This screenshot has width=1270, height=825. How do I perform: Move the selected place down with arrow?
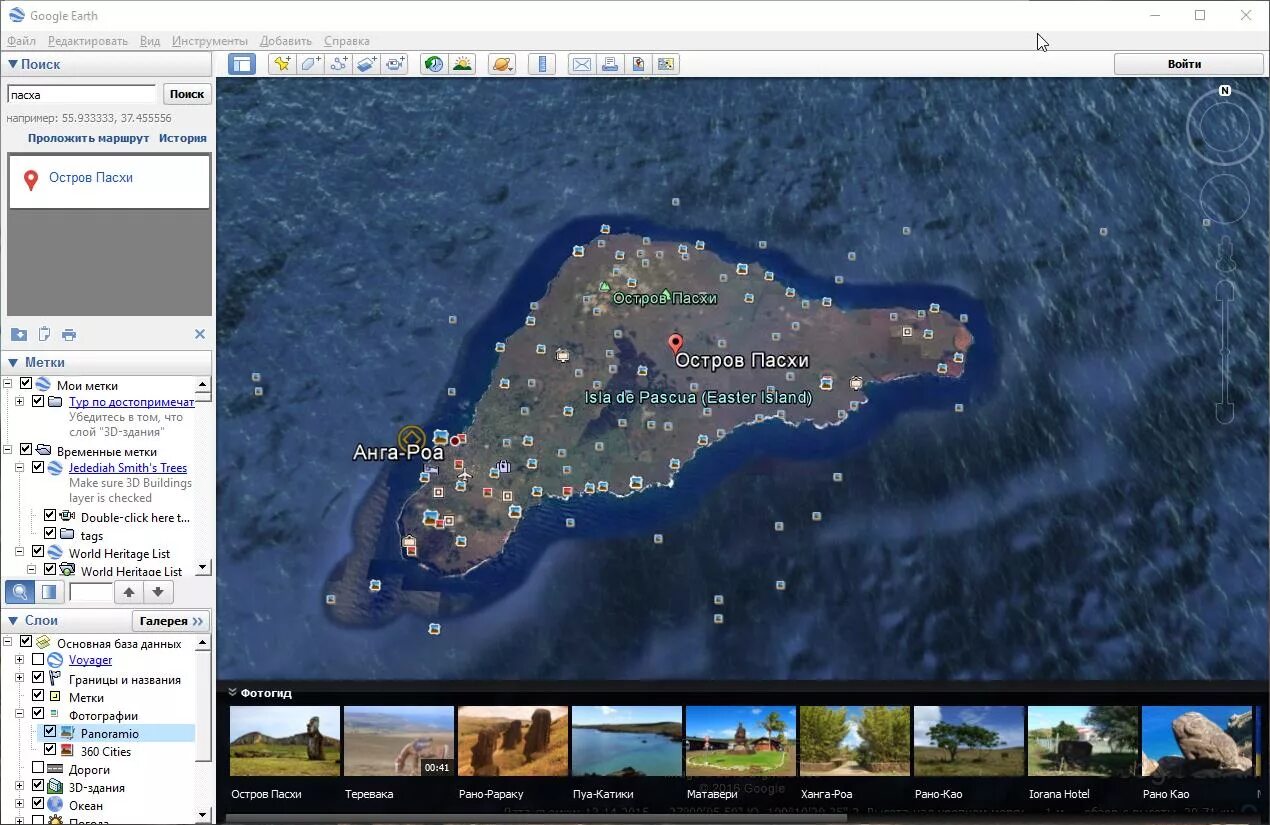(158, 592)
